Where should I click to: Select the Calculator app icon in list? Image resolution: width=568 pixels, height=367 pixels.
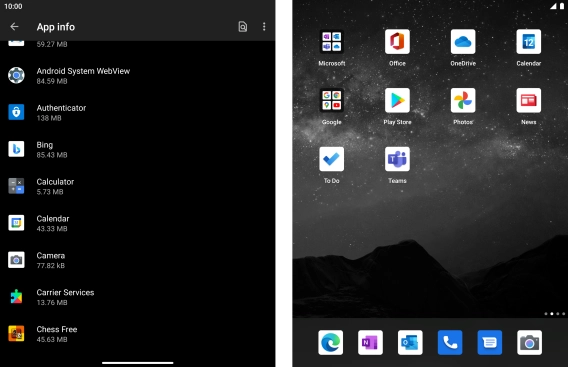click(x=16, y=186)
